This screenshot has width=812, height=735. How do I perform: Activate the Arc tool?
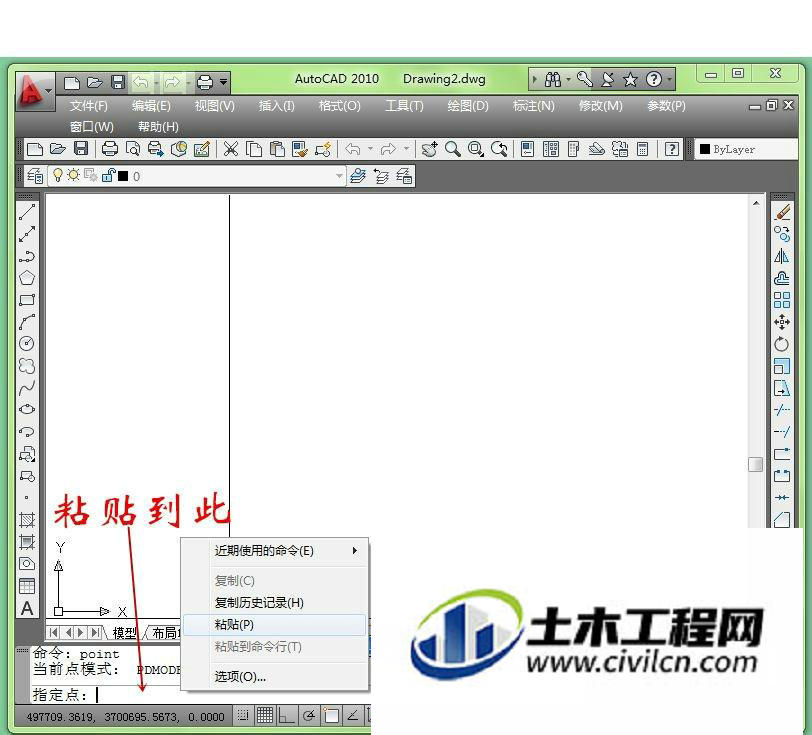click(27, 322)
